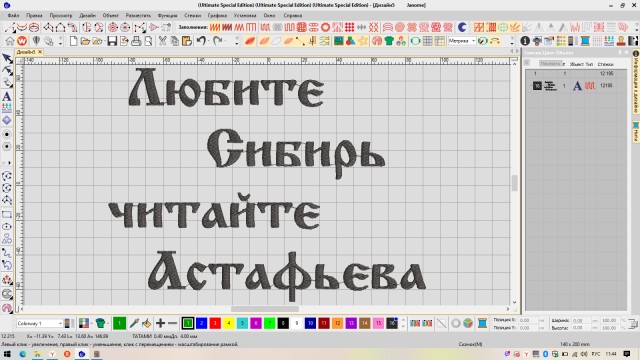Click the eyedropper color pick icon
This screenshot has width=640, height=360.
(x=134, y=323)
